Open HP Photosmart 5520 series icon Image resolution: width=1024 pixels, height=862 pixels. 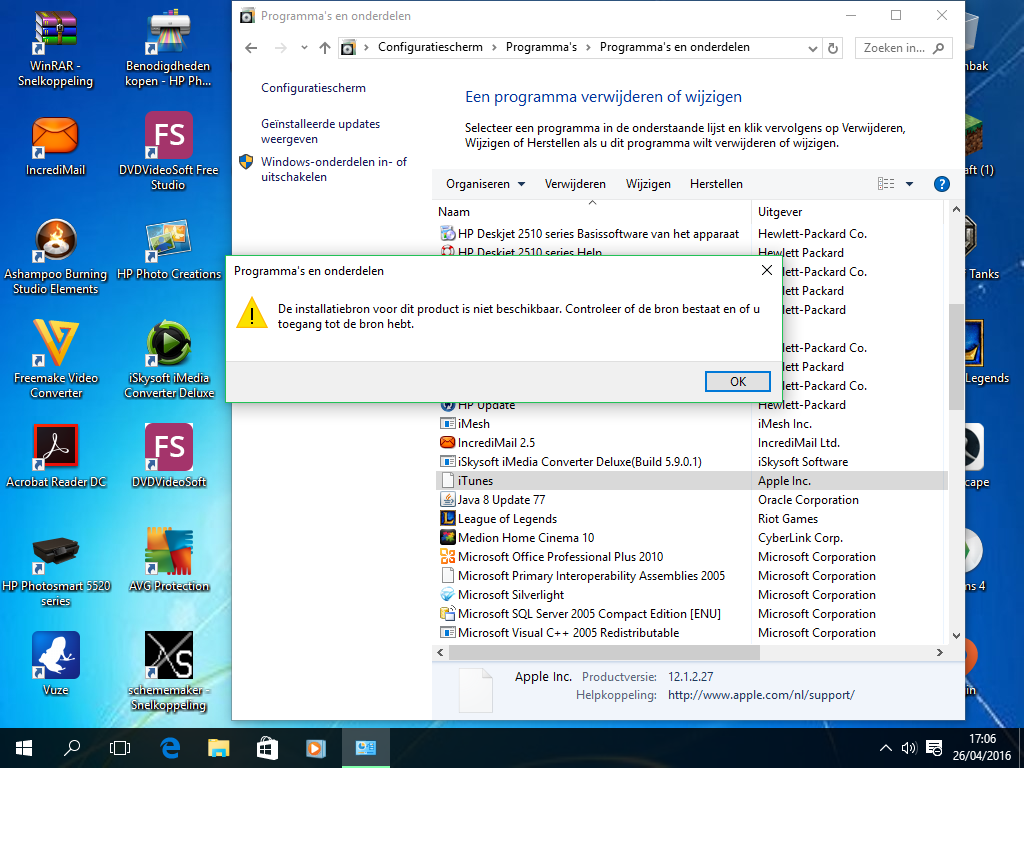click(x=56, y=570)
